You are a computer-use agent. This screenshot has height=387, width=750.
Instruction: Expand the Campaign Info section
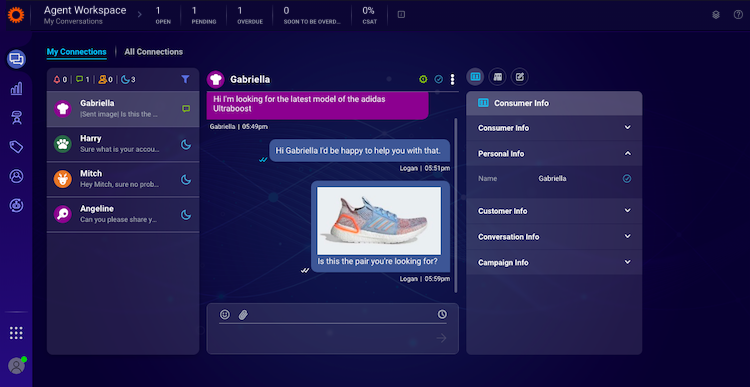tap(554, 262)
